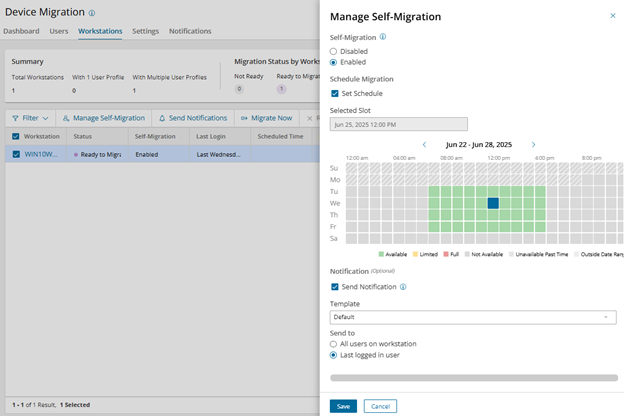Click Migrate Now in the toolbar
This screenshot has width=624, height=416.
pyautogui.click(x=266, y=118)
